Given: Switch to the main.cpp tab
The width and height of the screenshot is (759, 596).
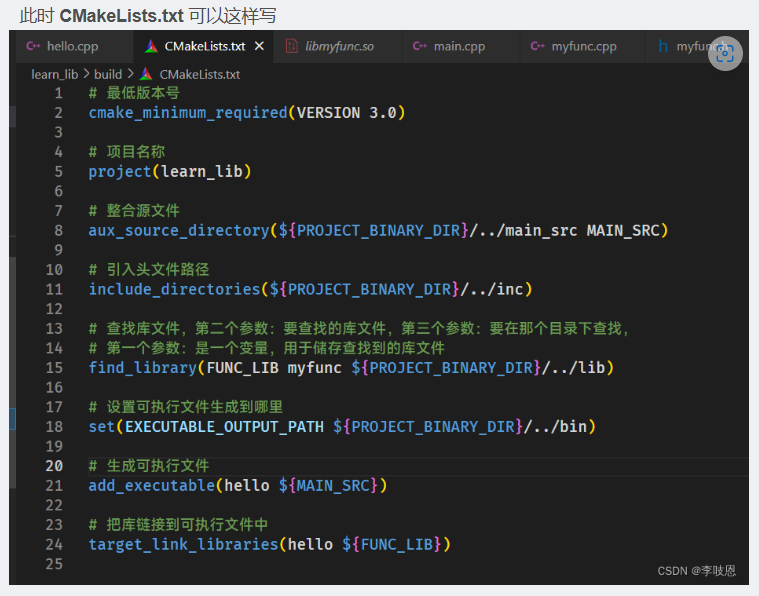Looking at the screenshot, I should point(461,46).
